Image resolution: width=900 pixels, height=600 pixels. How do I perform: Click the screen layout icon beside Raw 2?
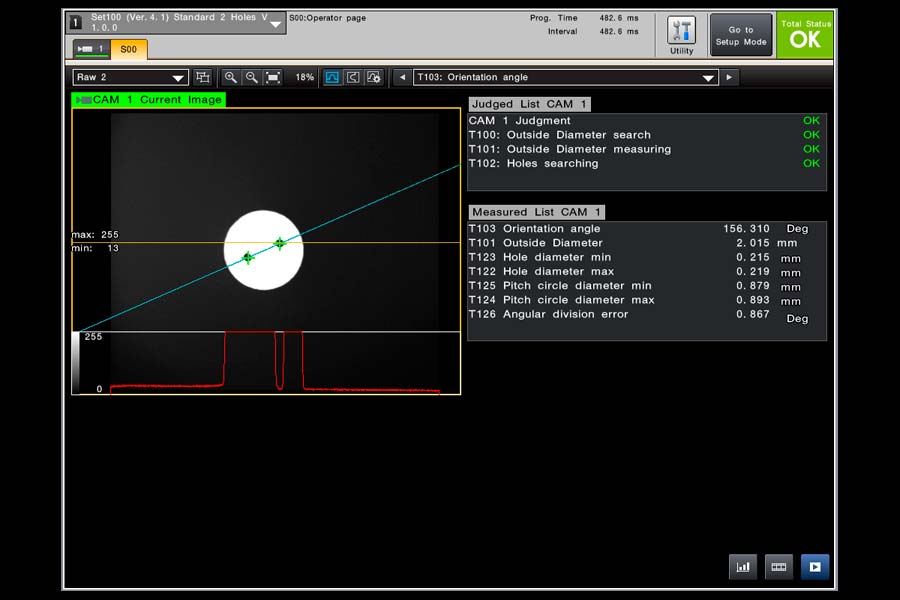point(203,77)
